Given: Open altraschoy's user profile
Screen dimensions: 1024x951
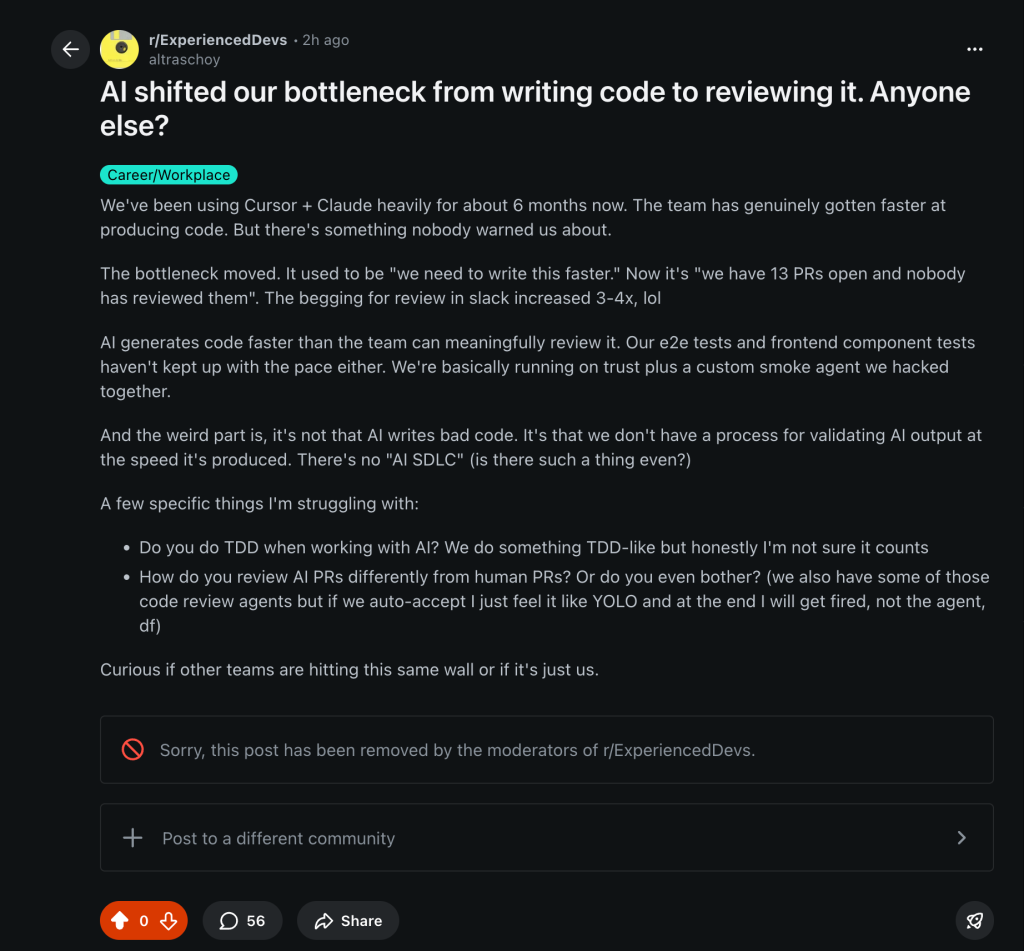Looking at the screenshot, I should point(184,59).
